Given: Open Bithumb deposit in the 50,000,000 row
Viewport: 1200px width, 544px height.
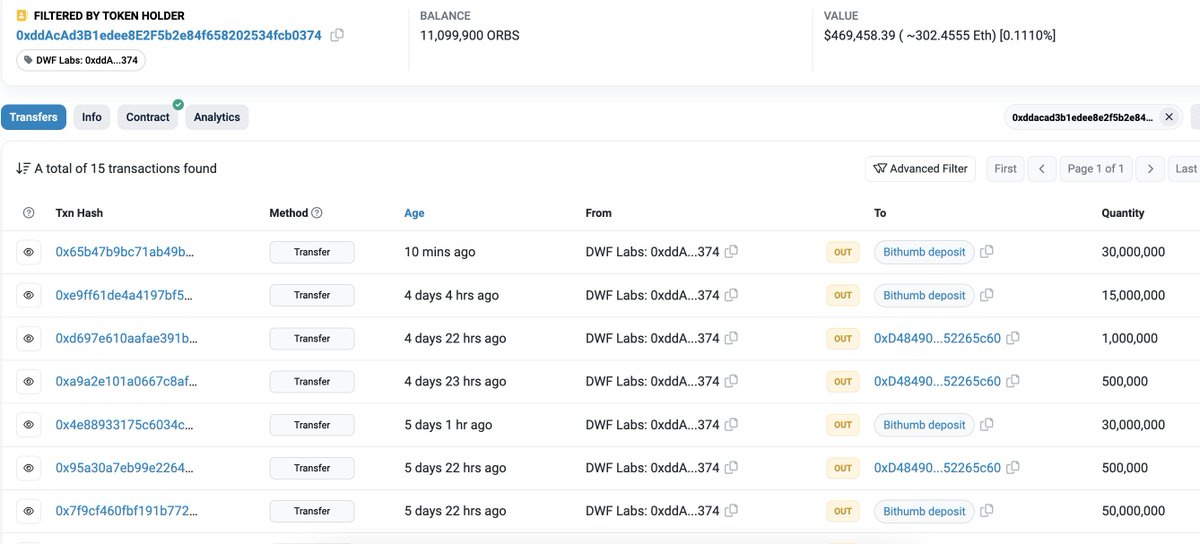Looking at the screenshot, I should coord(924,511).
